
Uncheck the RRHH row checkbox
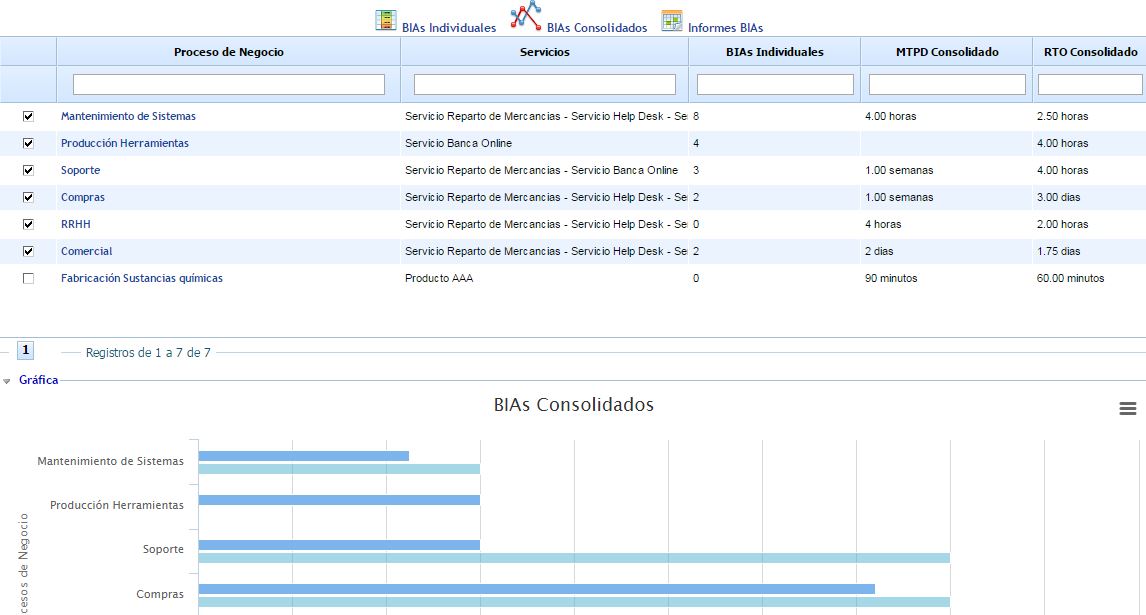pyautogui.click(x=28, y=224)
